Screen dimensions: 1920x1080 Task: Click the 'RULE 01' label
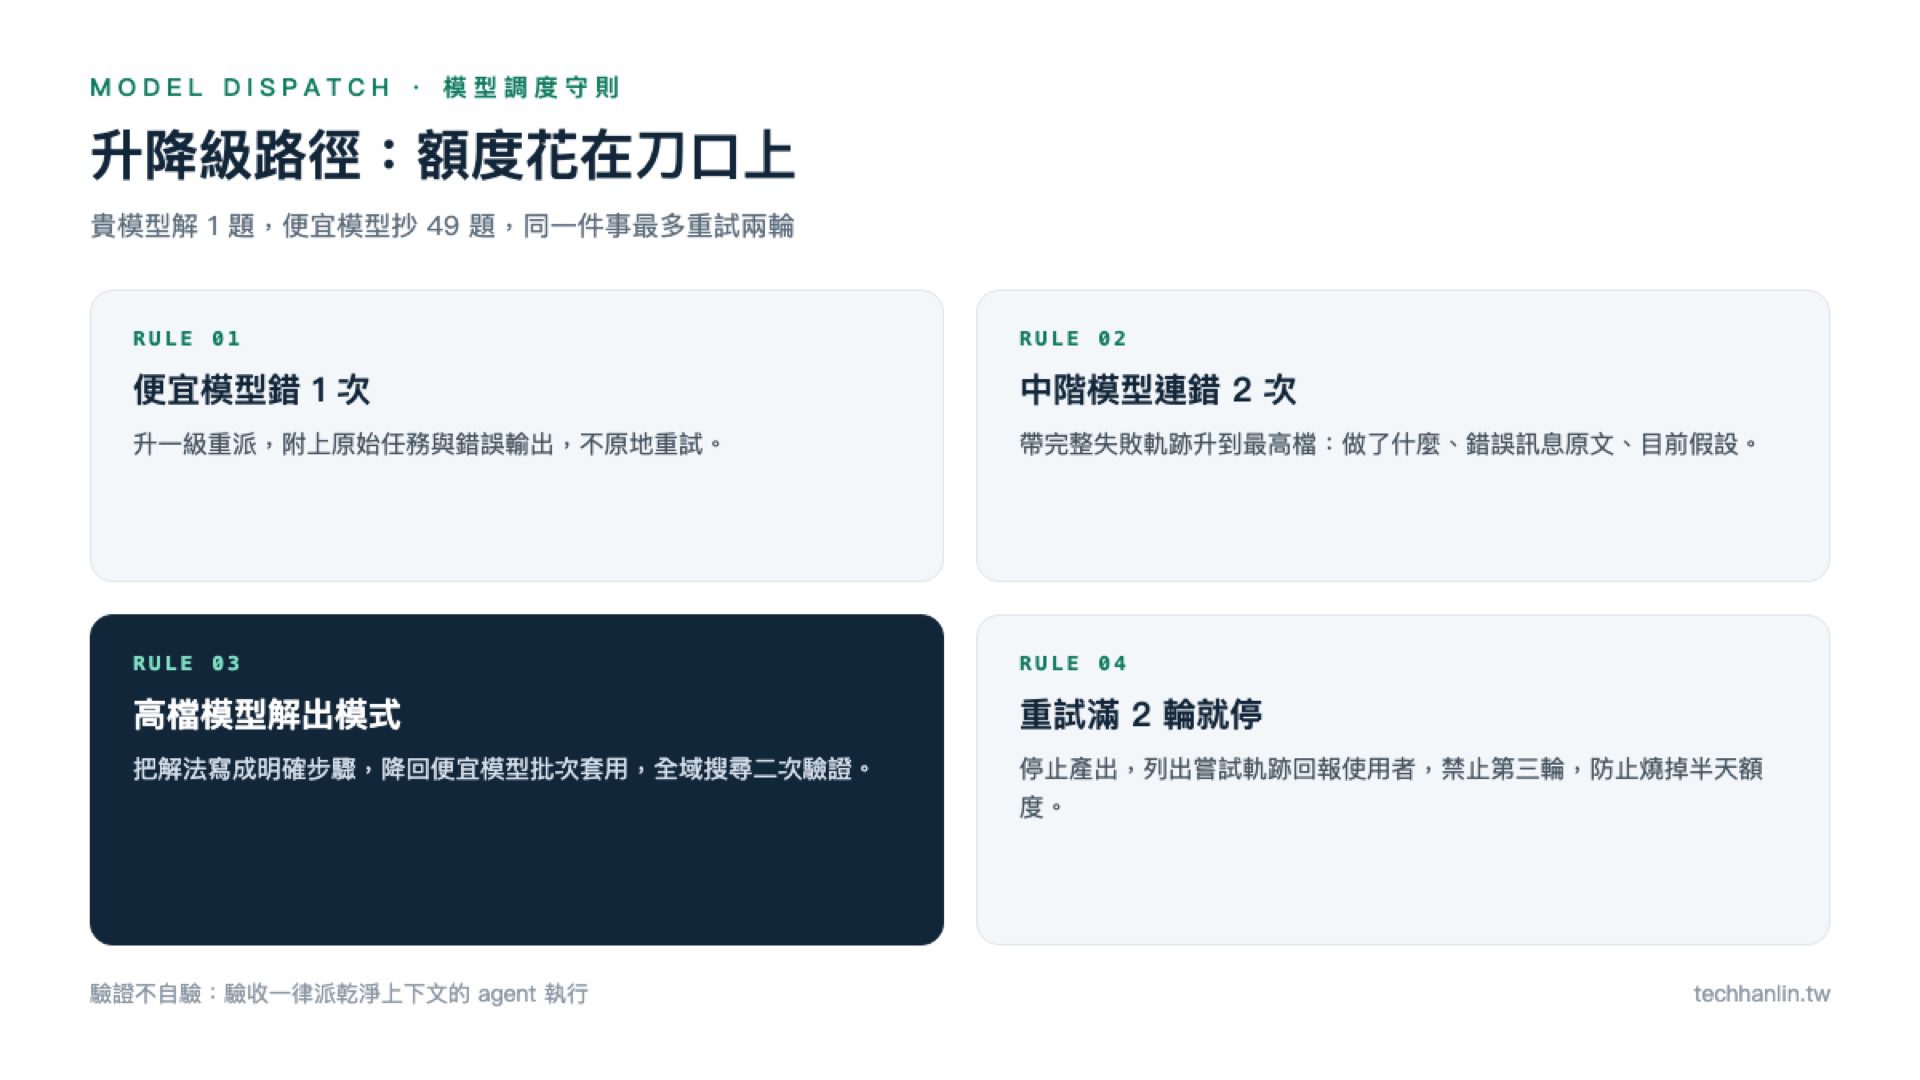click(187, 339)
